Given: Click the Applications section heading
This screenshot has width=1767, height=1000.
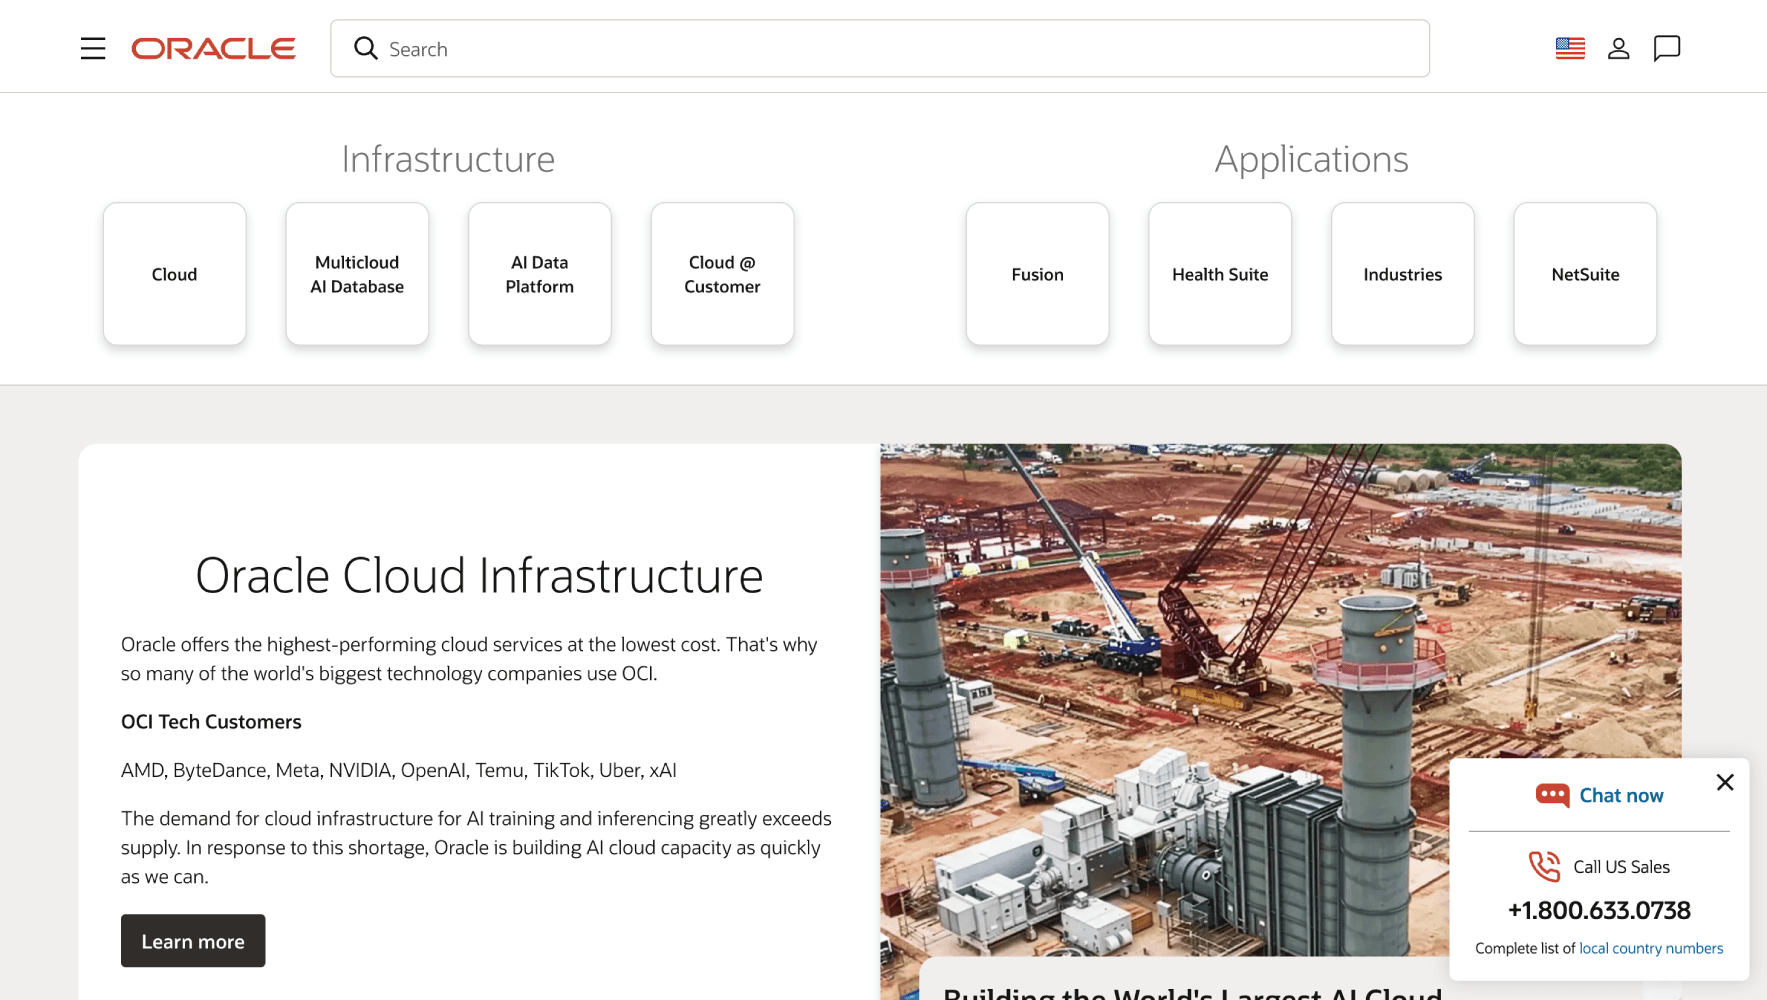Looking at the screenshot, I should coord(1311,159).
